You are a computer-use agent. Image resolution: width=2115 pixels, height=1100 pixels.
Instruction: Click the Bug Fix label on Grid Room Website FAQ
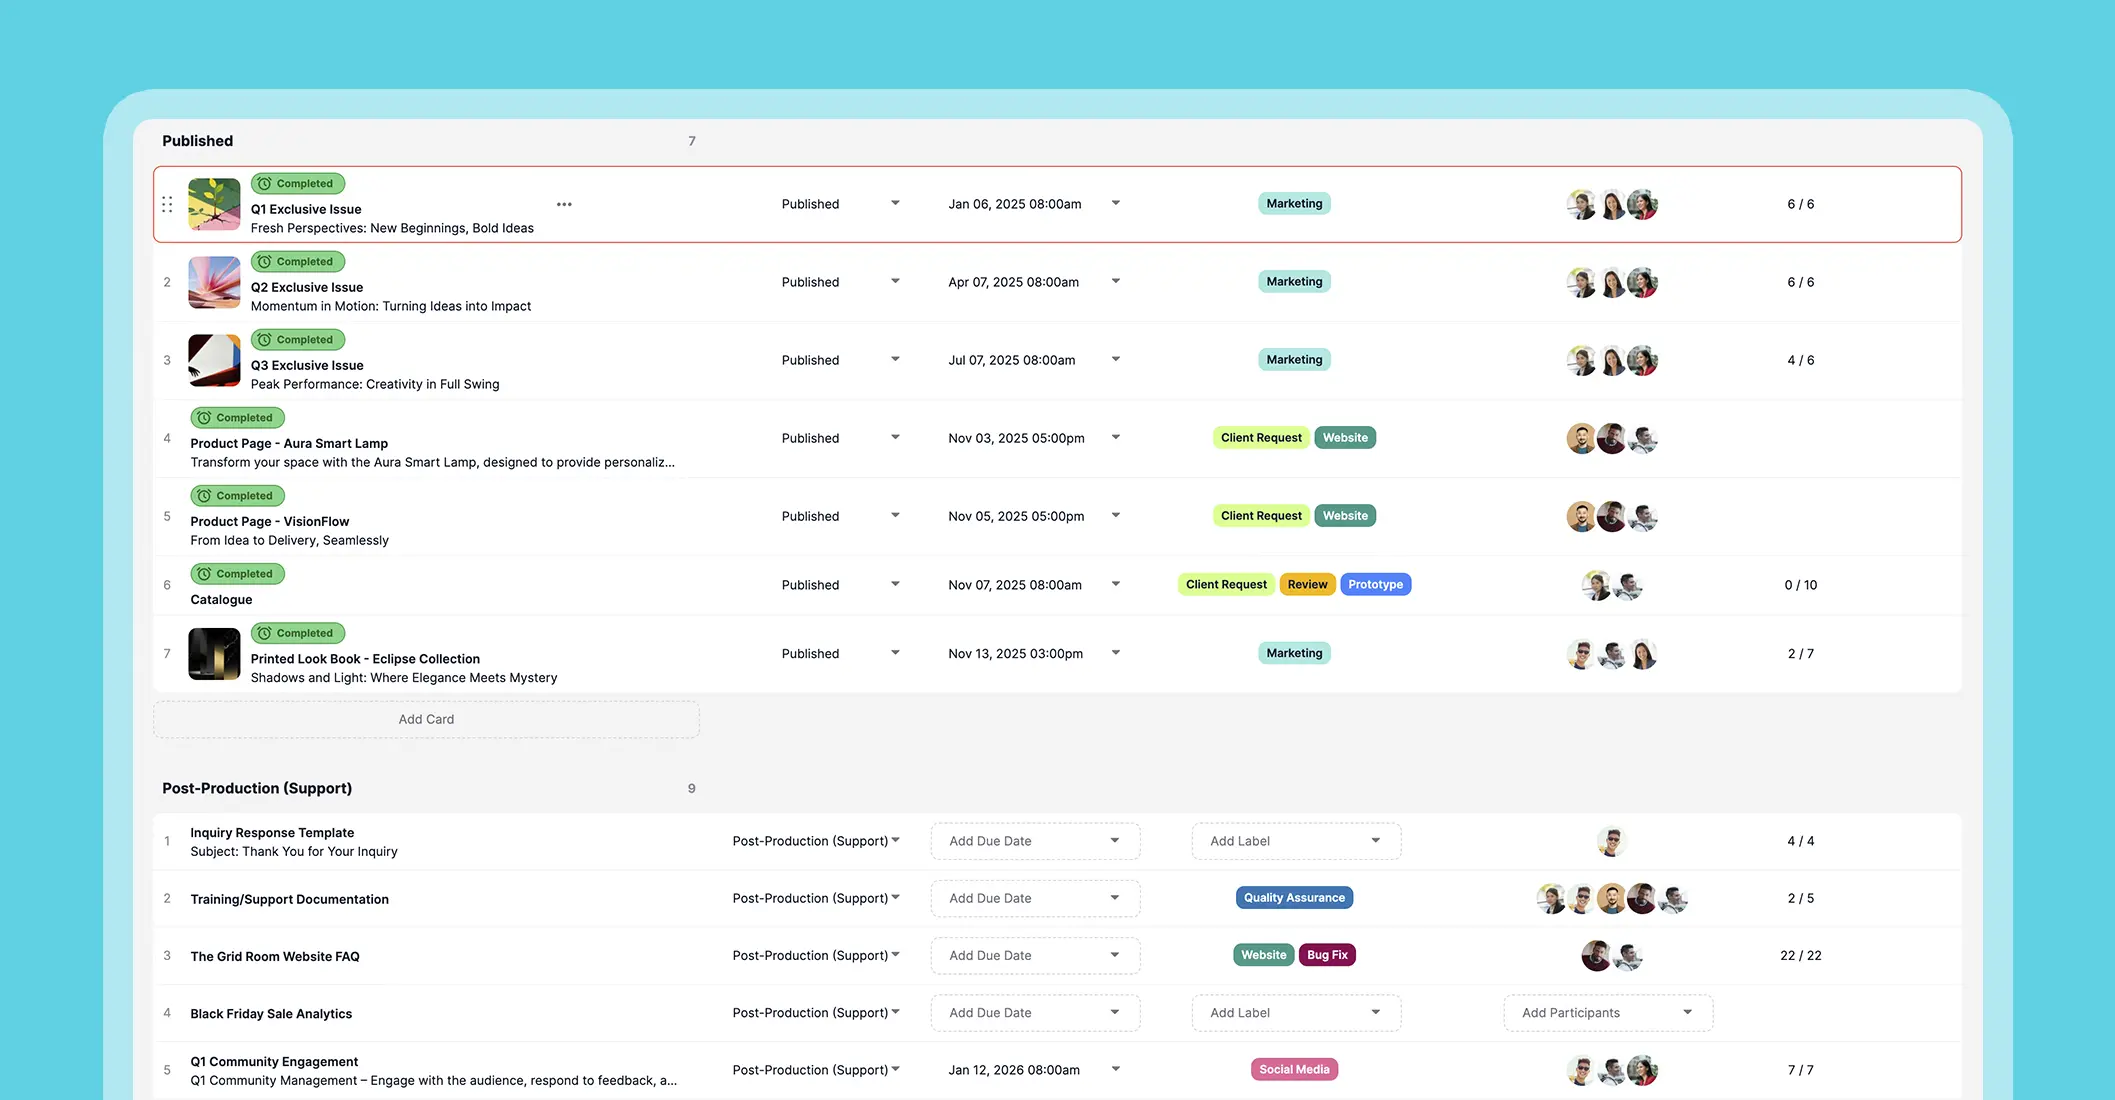tap(1327, 954)
